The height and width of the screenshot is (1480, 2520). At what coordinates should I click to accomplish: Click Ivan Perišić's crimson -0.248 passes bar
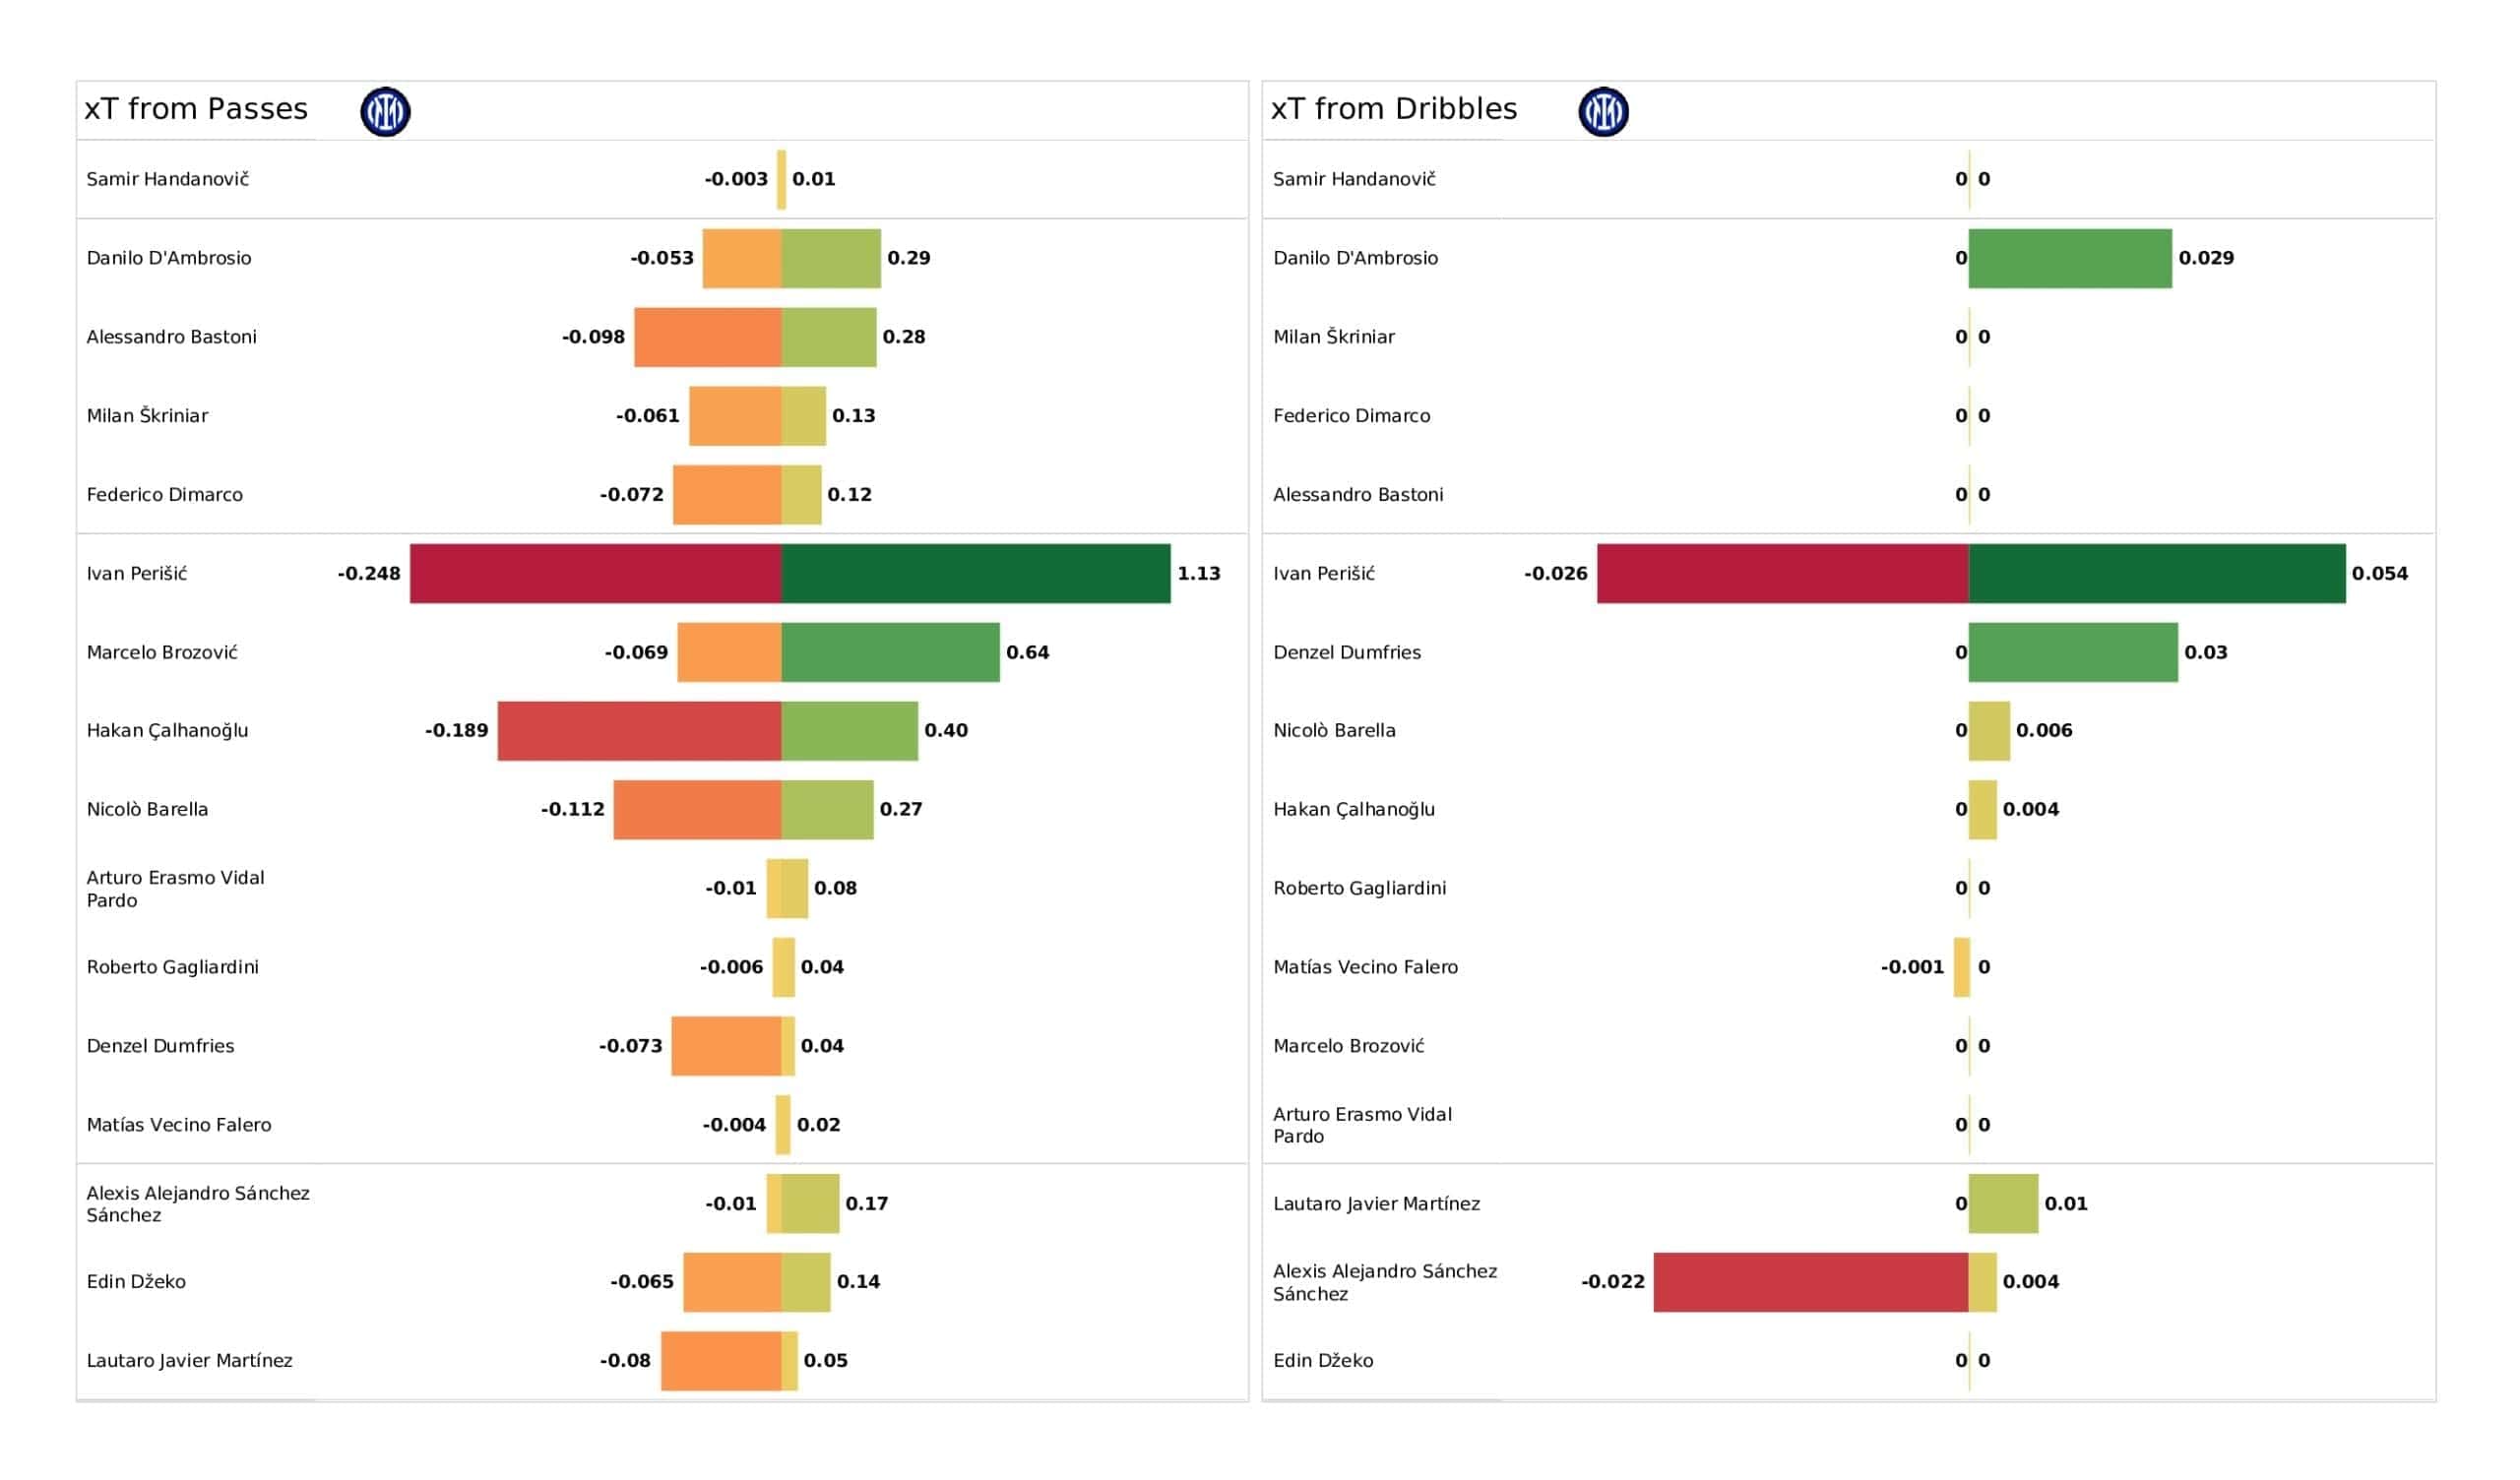pos(595,574)
